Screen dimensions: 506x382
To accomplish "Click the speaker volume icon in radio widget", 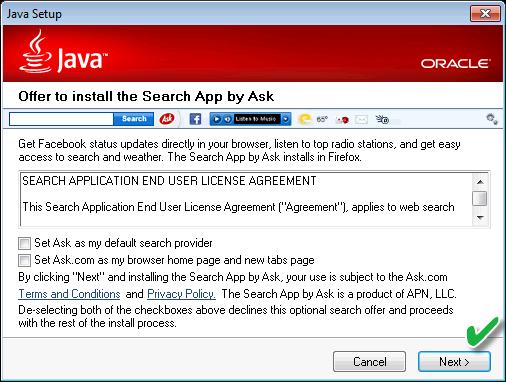I will tap(227, 119).
